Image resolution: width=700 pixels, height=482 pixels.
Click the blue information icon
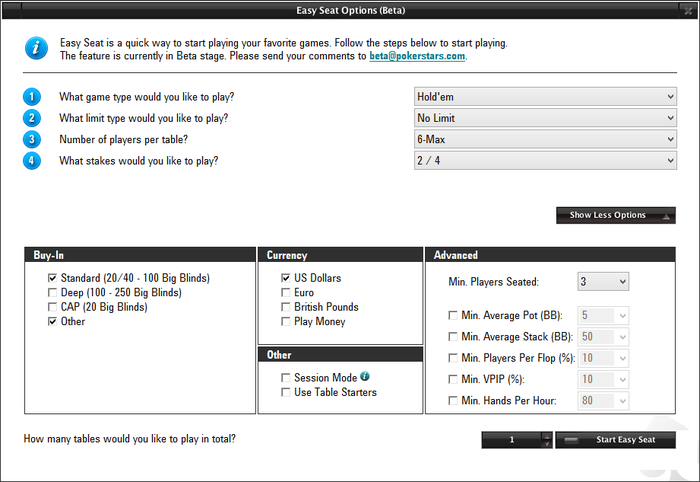pos(36,48)
